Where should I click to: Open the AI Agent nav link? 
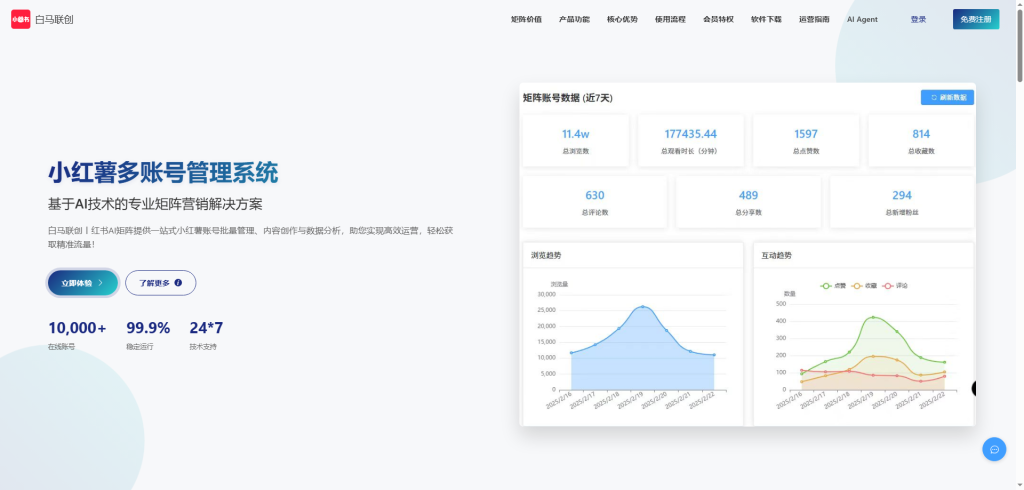point(862,20)
